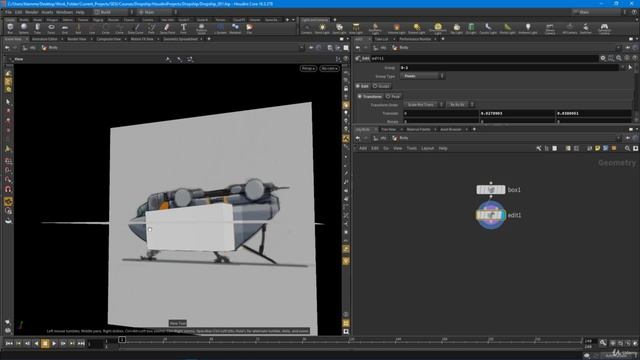Click the Group input field

pos(509,67)
